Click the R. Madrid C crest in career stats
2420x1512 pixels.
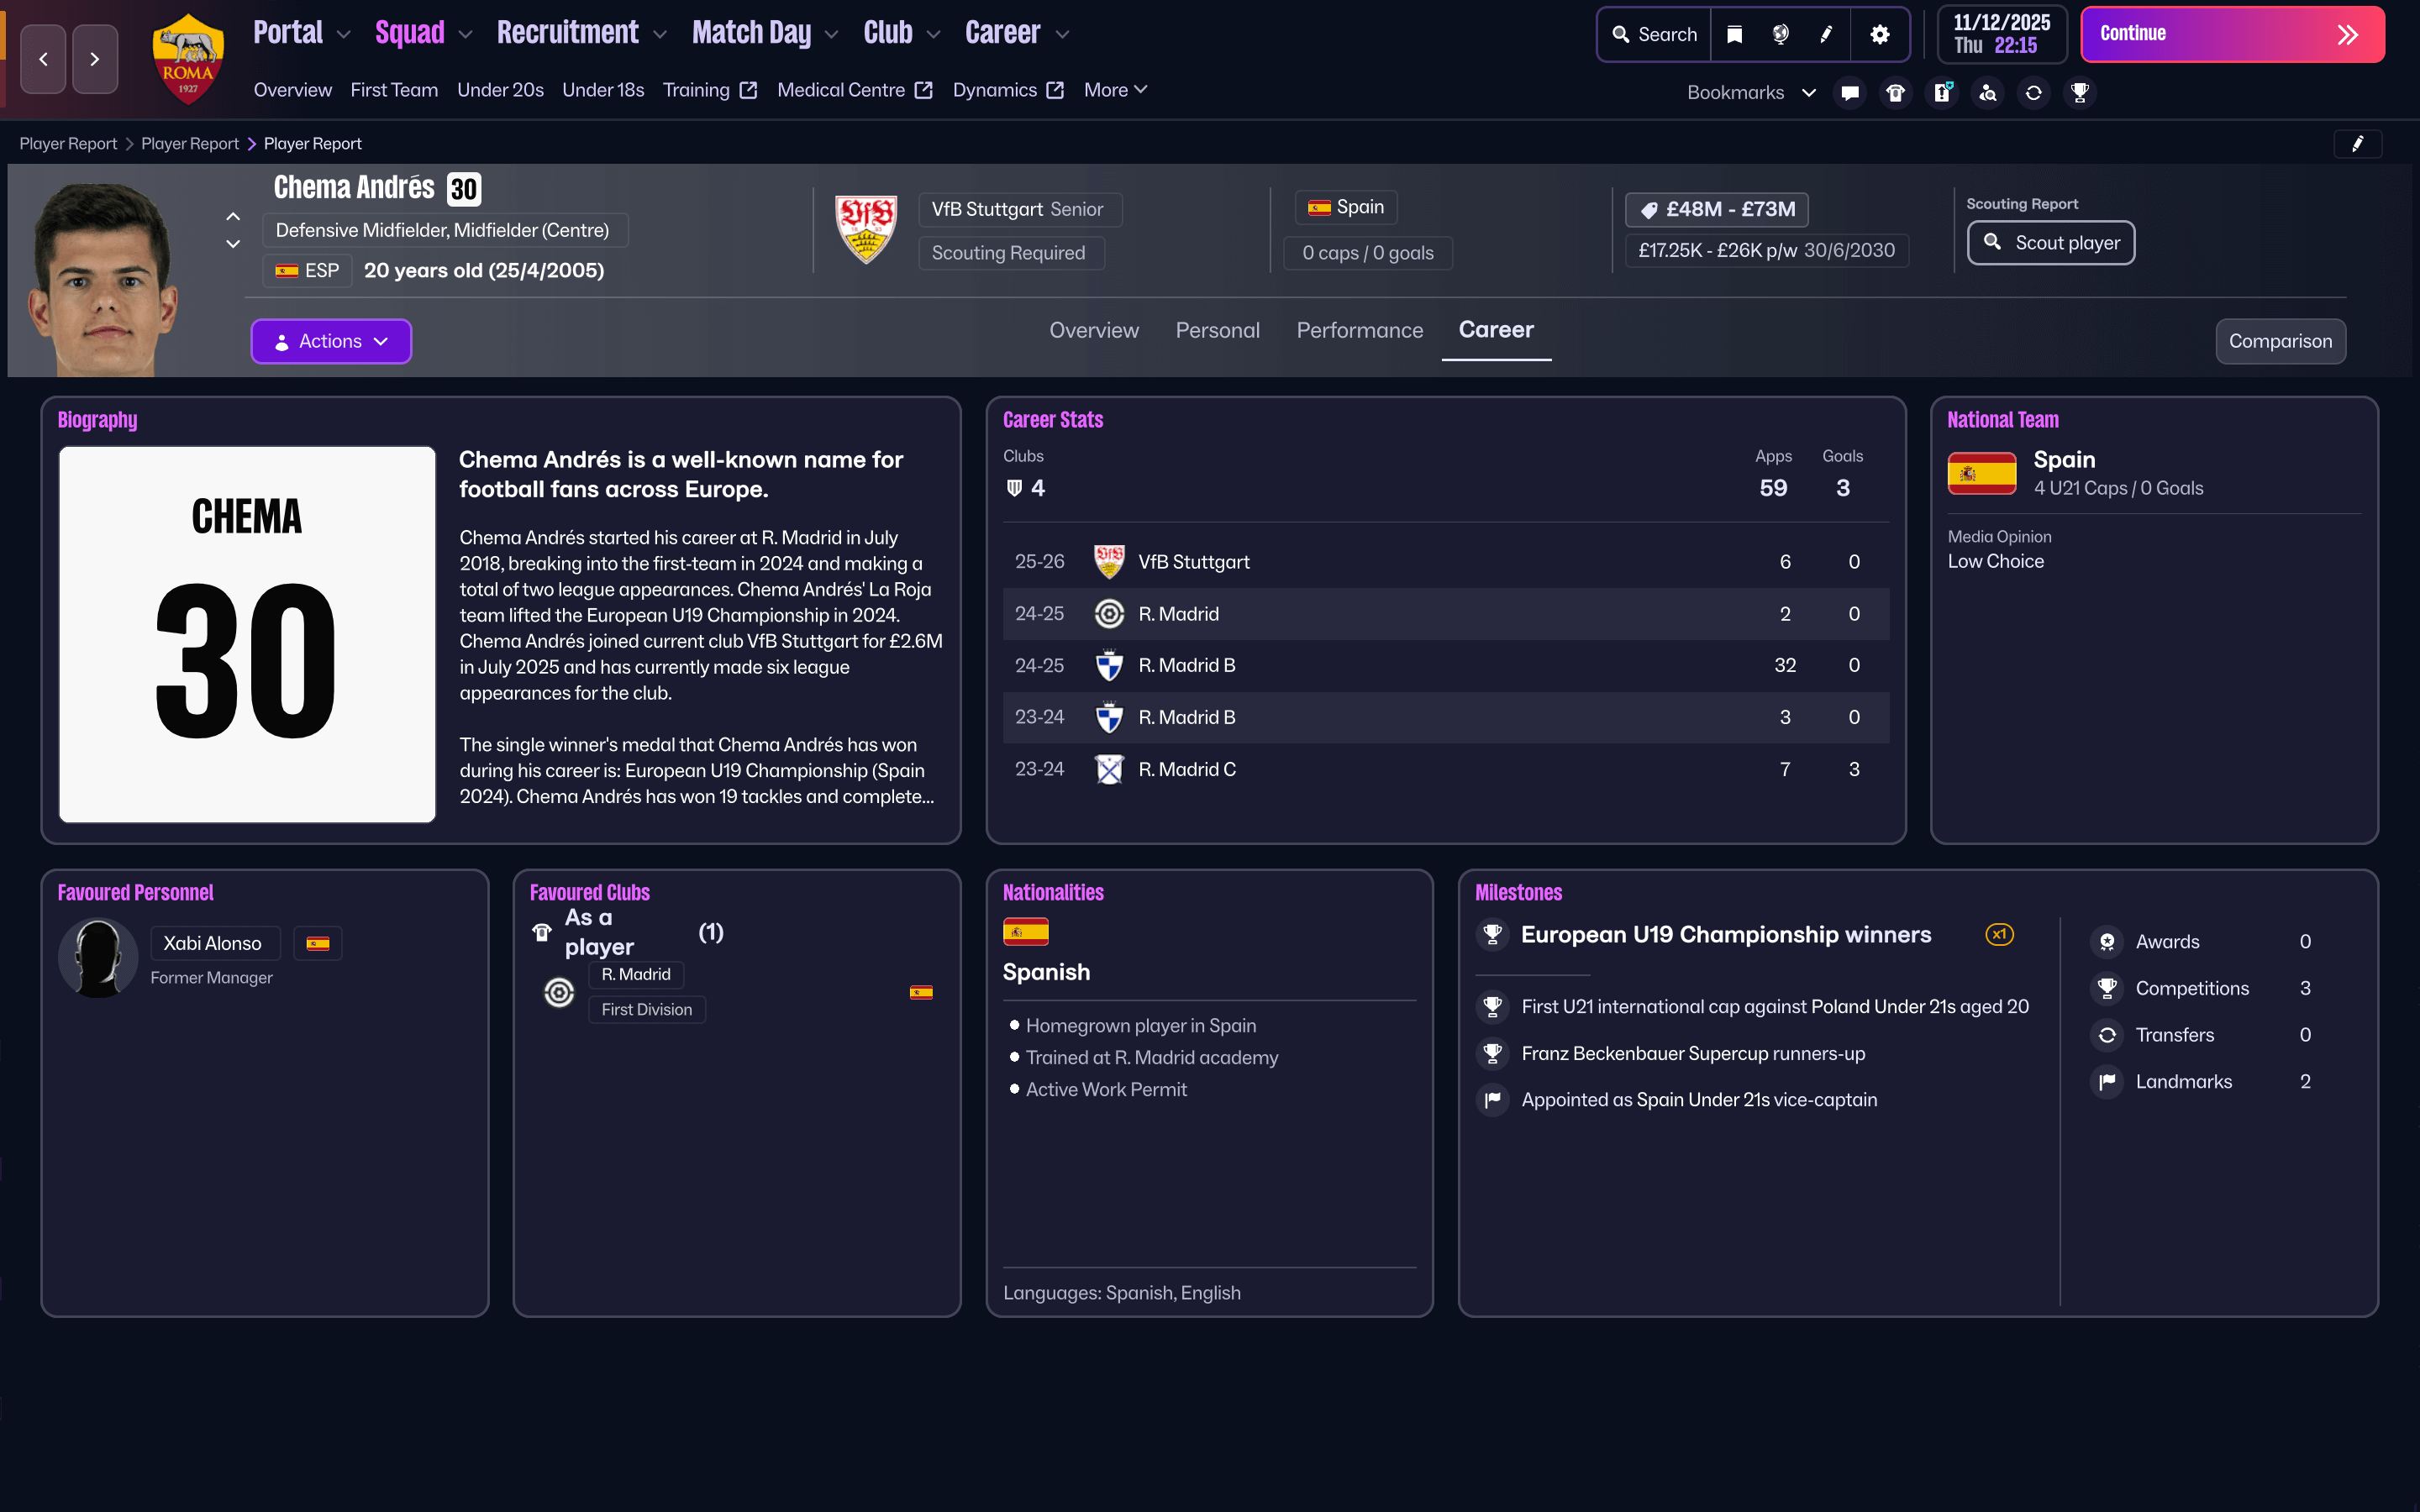(1109, 769)
